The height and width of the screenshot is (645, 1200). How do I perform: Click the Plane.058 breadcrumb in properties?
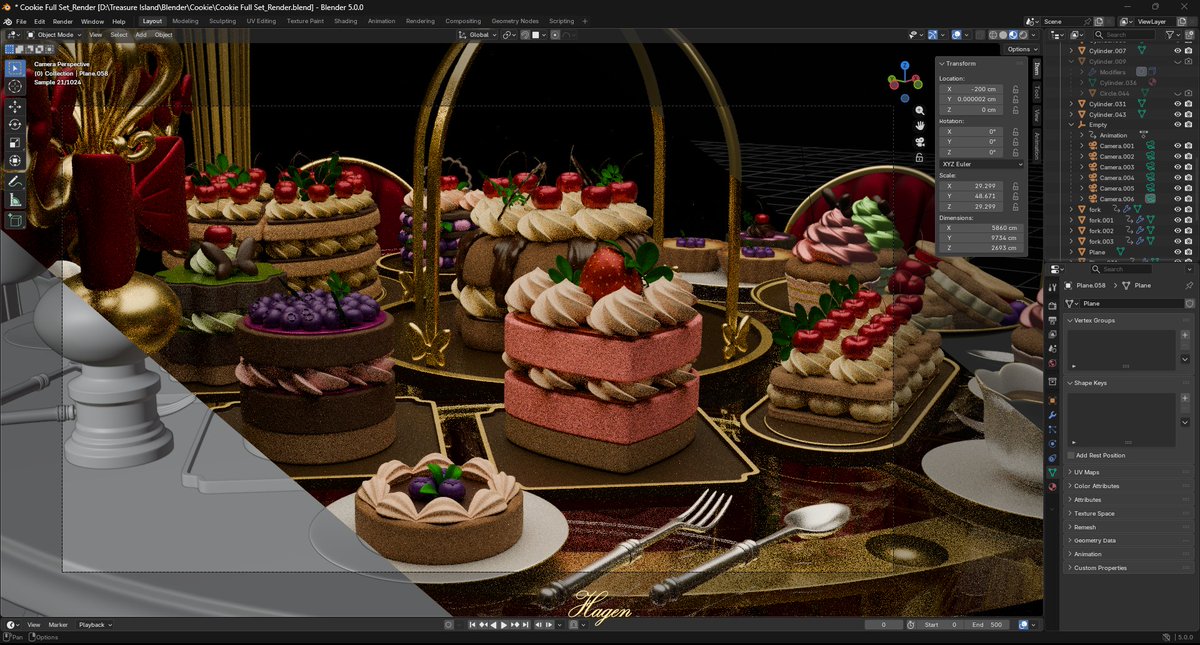tap(1089, 286)
